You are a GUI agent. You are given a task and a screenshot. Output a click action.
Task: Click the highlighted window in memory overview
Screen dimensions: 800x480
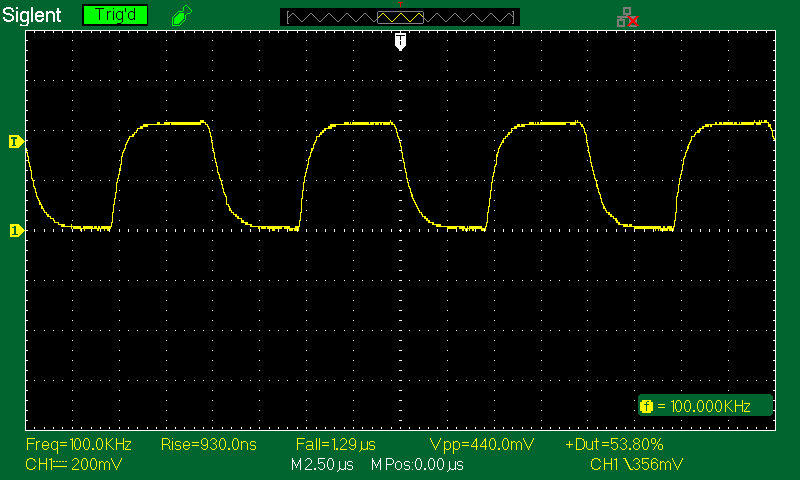pos(401,18)
